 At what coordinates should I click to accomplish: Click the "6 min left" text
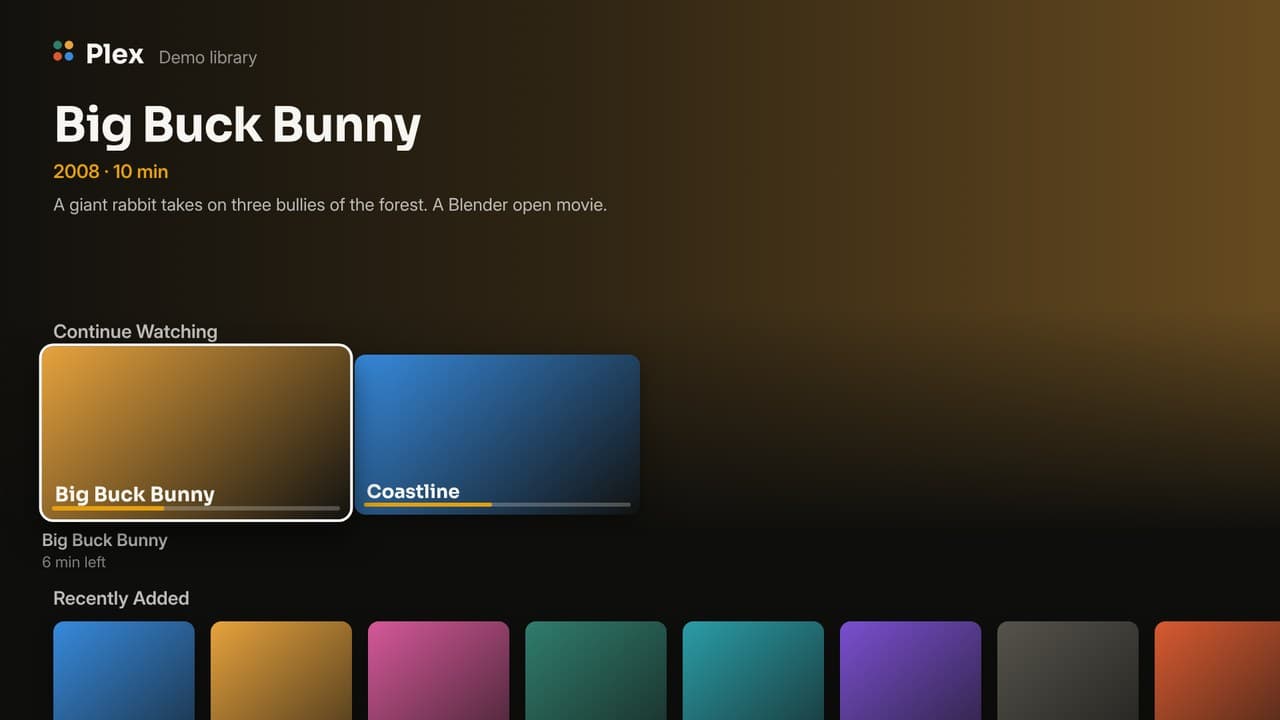point(74,562)
